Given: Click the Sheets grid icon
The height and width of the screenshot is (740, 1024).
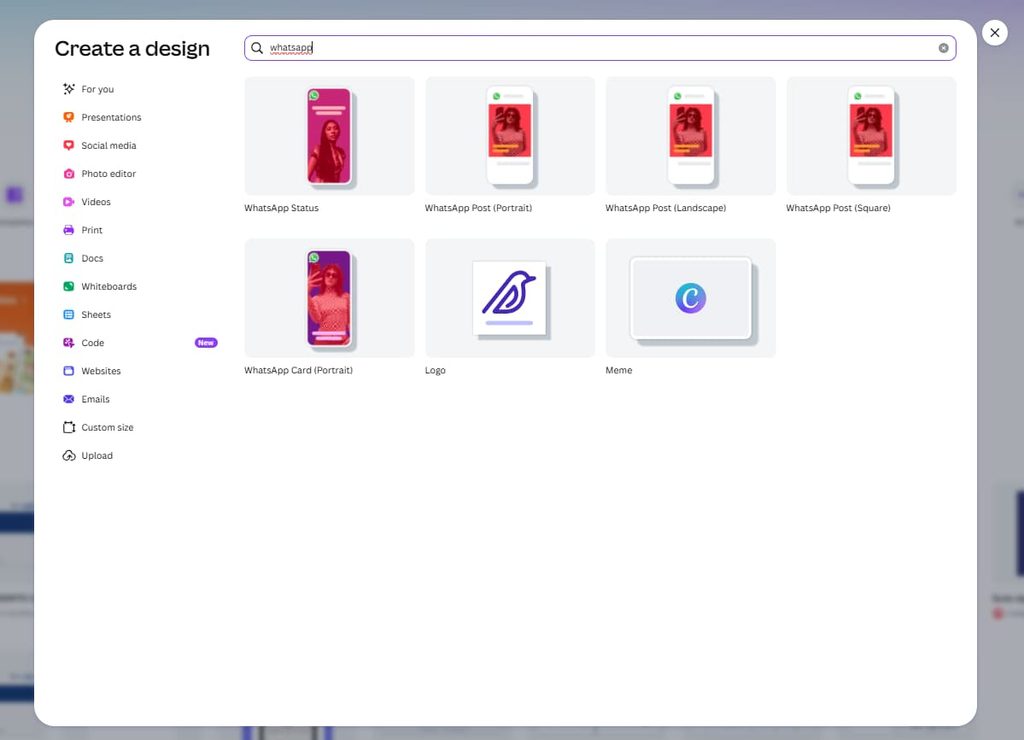Looking at the screenshot, I should click(x=69, y=314).
